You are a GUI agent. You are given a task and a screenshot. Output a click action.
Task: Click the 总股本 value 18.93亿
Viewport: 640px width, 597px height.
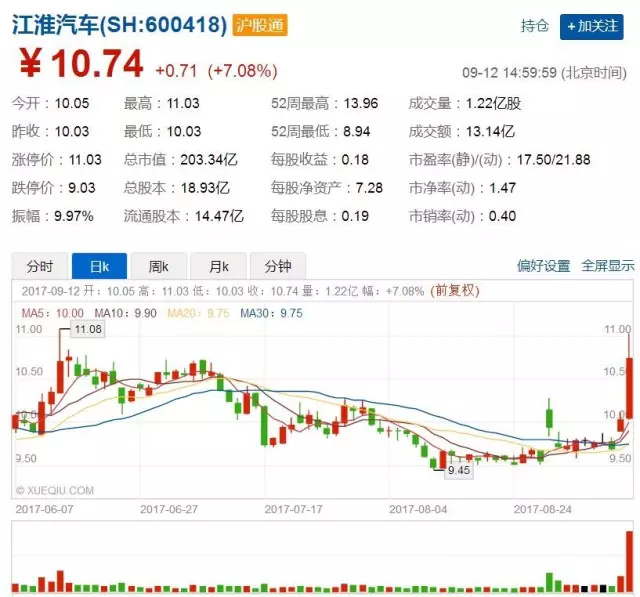point(205,188)
